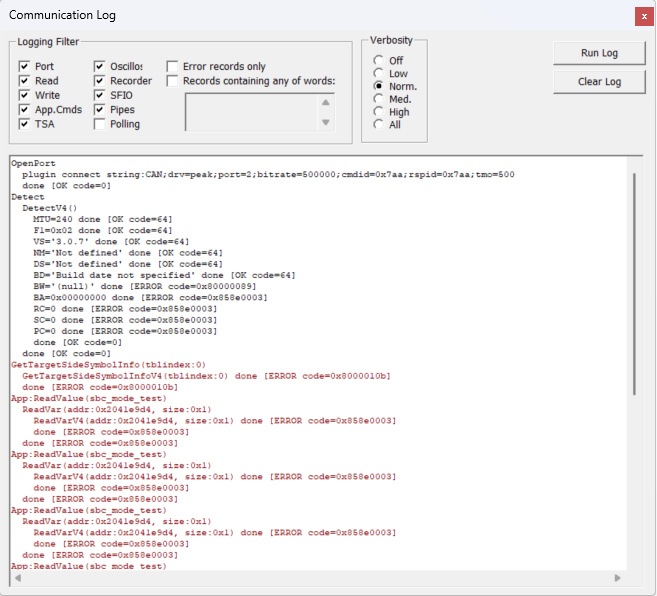Click the RC=0 error line
657x596 pixels.
(125, 308)
